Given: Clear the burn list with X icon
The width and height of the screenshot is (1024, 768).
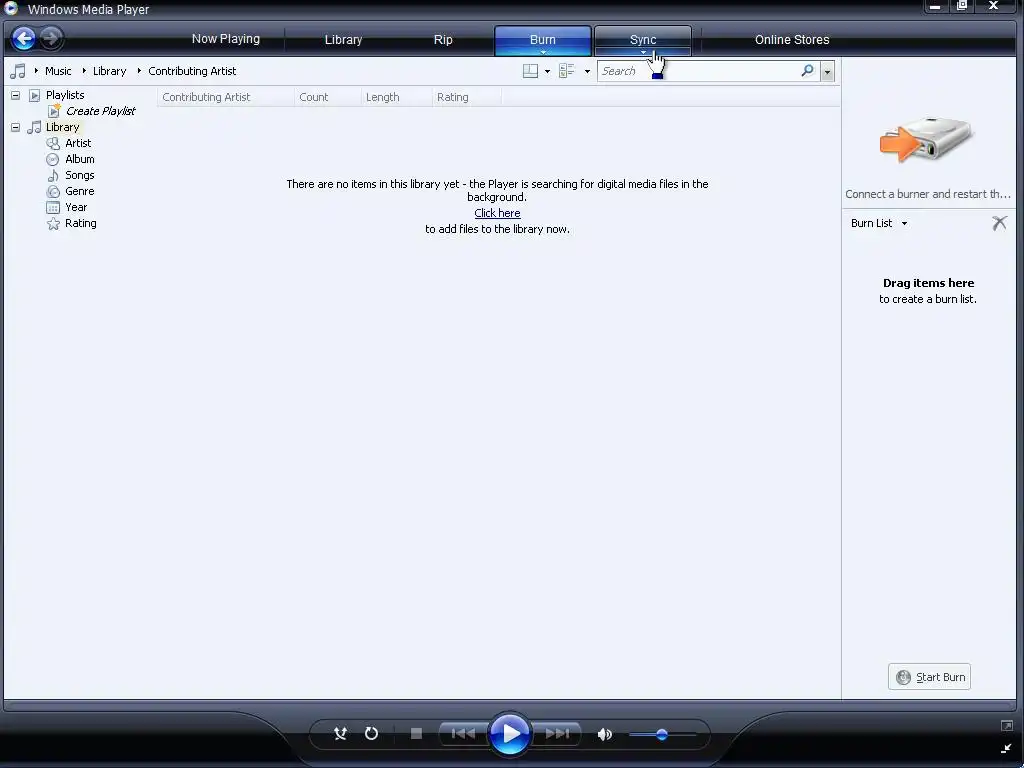Looking at the screenshot, I should click(x=999, y=223).
